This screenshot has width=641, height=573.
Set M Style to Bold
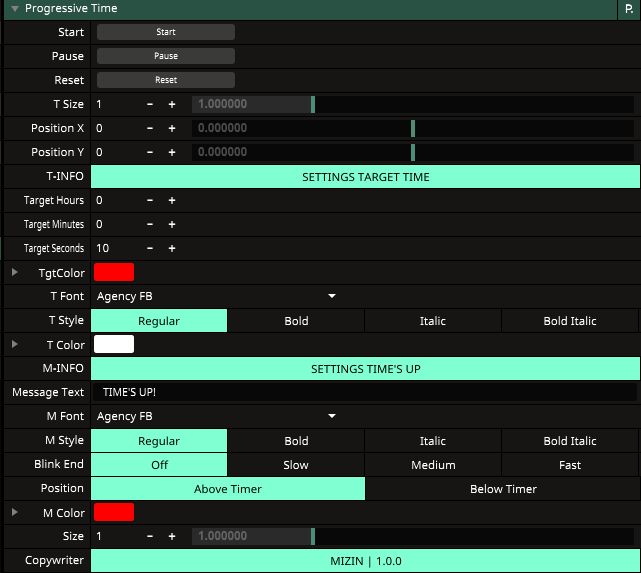296,441
